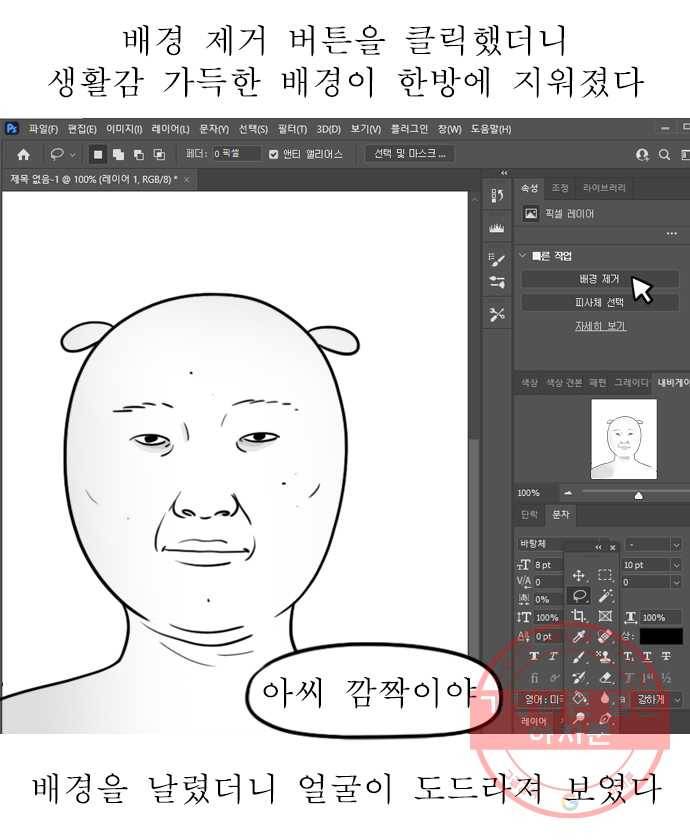Select the Rectangular Marquee tool
The height and width of the screenshot is (840, 690).
(x=605, y=575)
